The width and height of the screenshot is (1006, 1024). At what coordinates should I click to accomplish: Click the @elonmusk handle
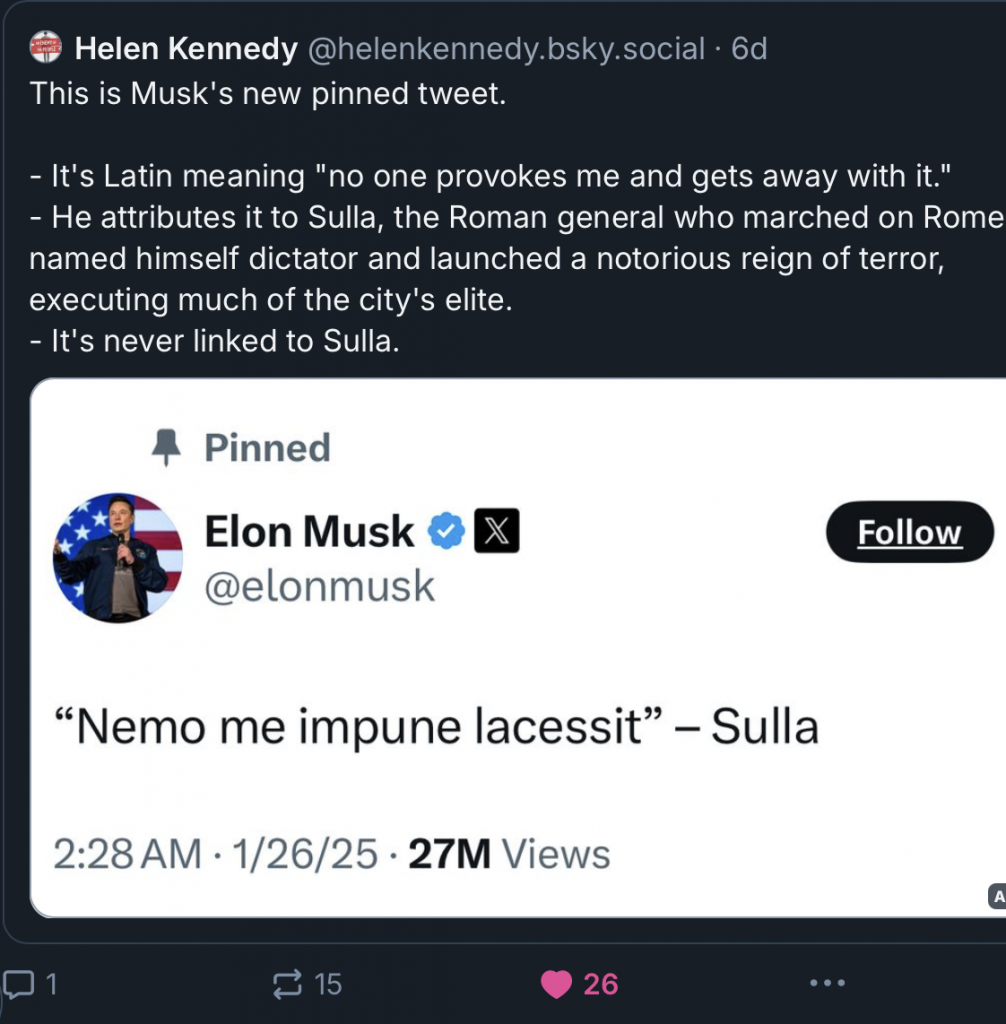(320, 586)
